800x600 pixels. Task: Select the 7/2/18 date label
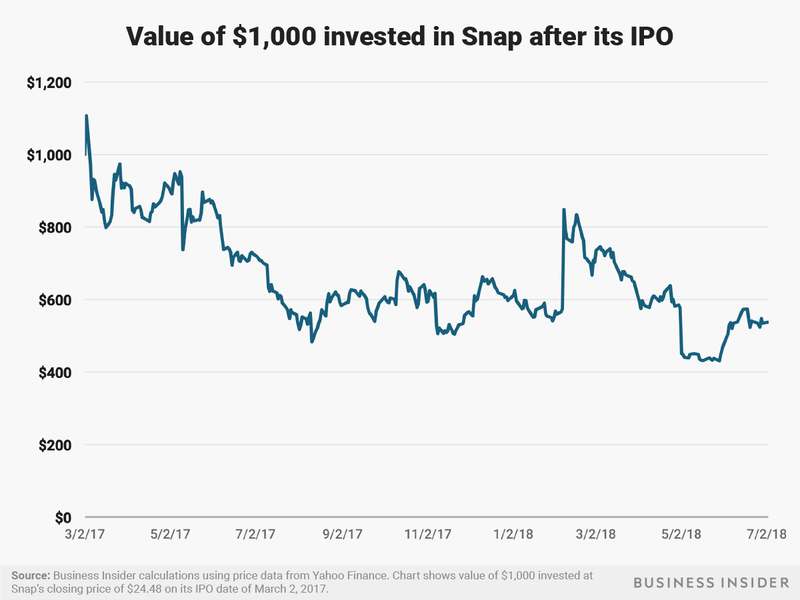pyautogui.click(x=767, y=534)
